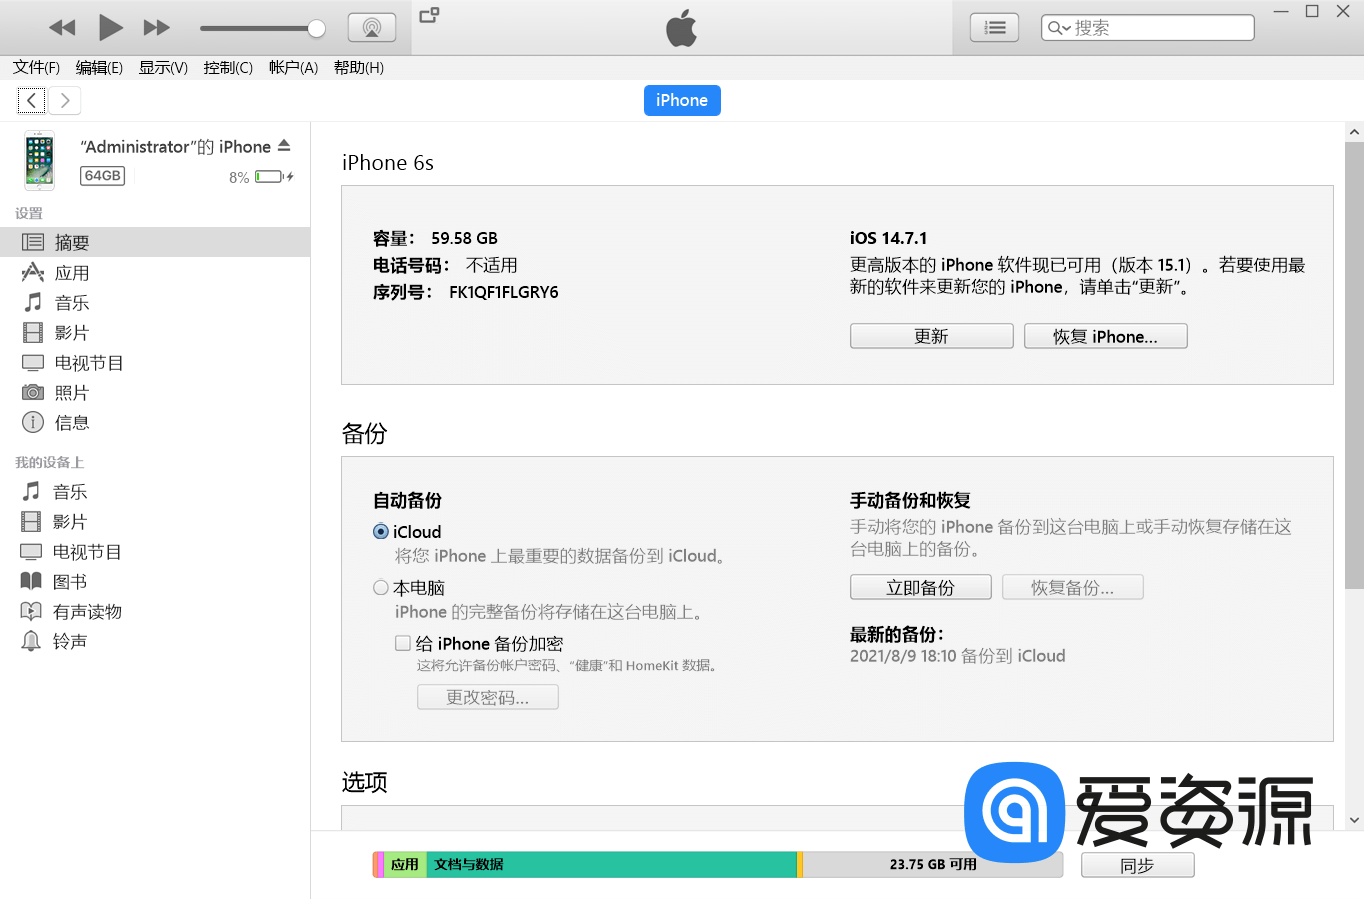1364x899 pixels.
Task: Select iCloud as automatic backup destination
Action: [x=381, y=531]
